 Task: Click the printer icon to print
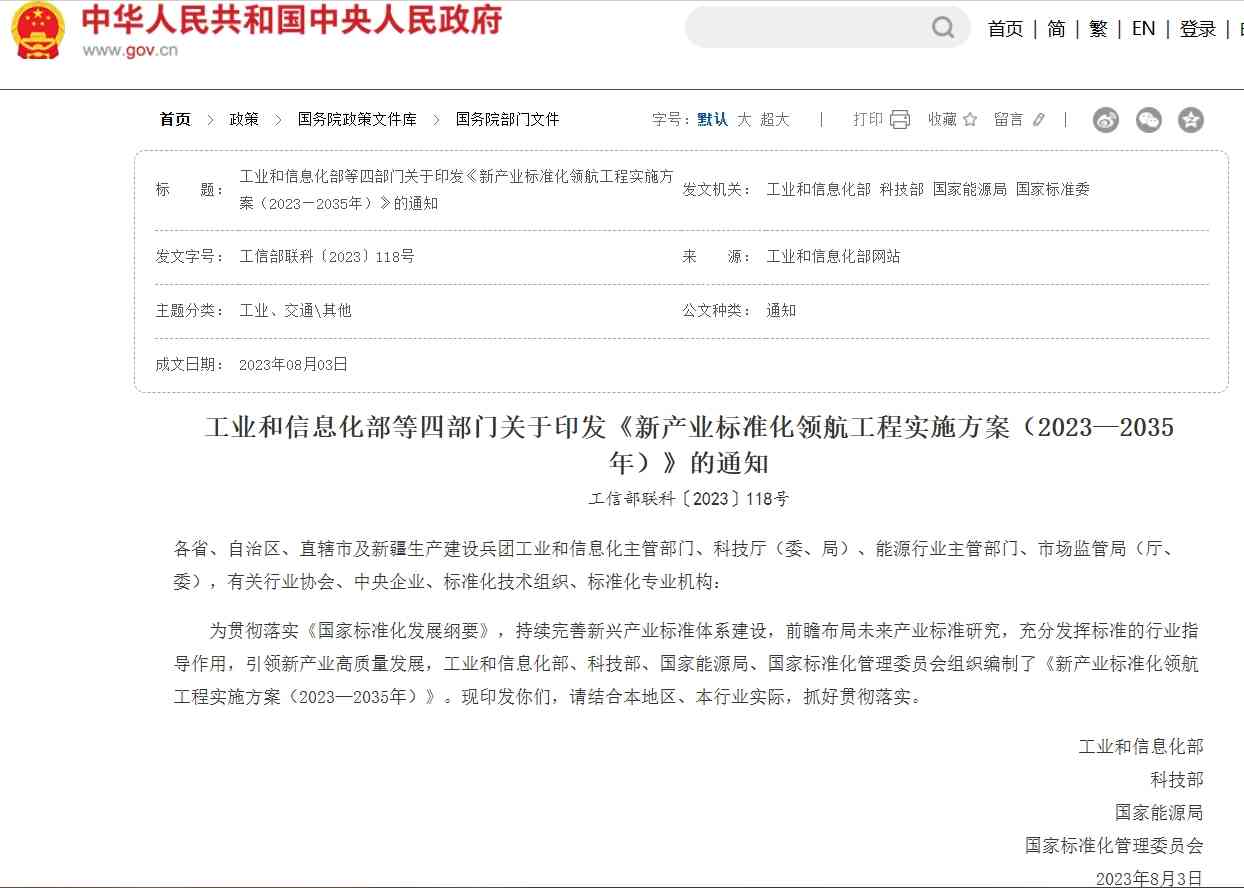900,120
